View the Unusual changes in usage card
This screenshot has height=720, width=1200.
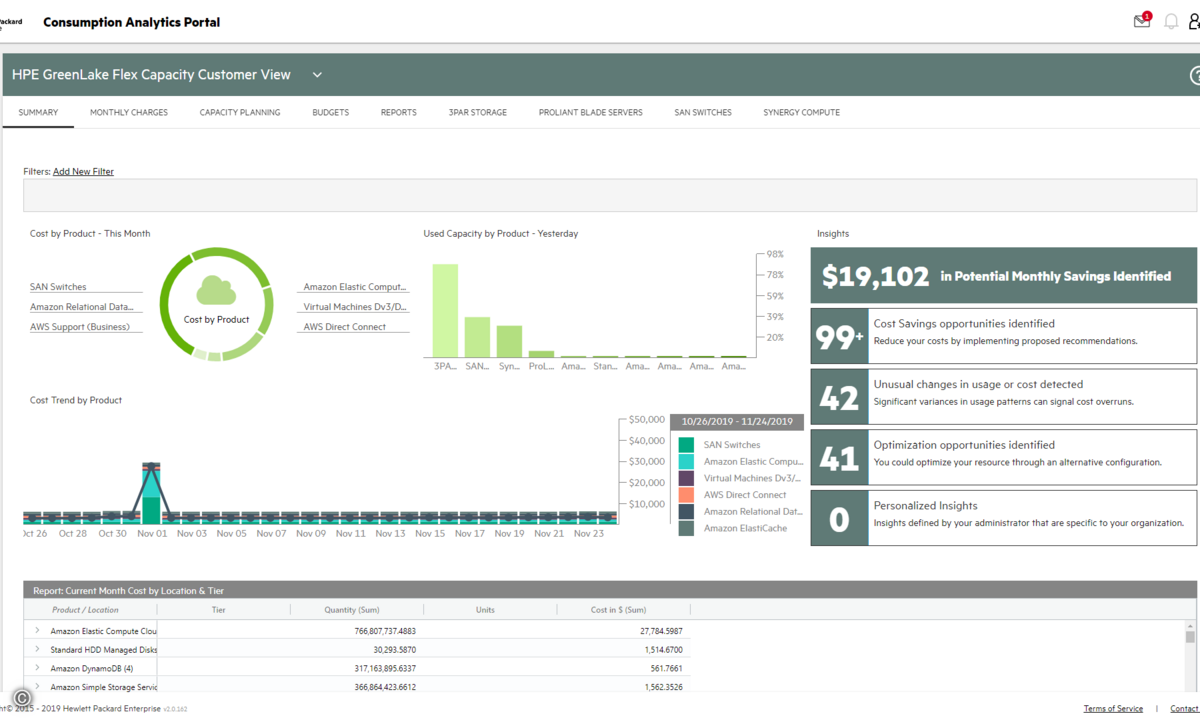(1003, 396)
